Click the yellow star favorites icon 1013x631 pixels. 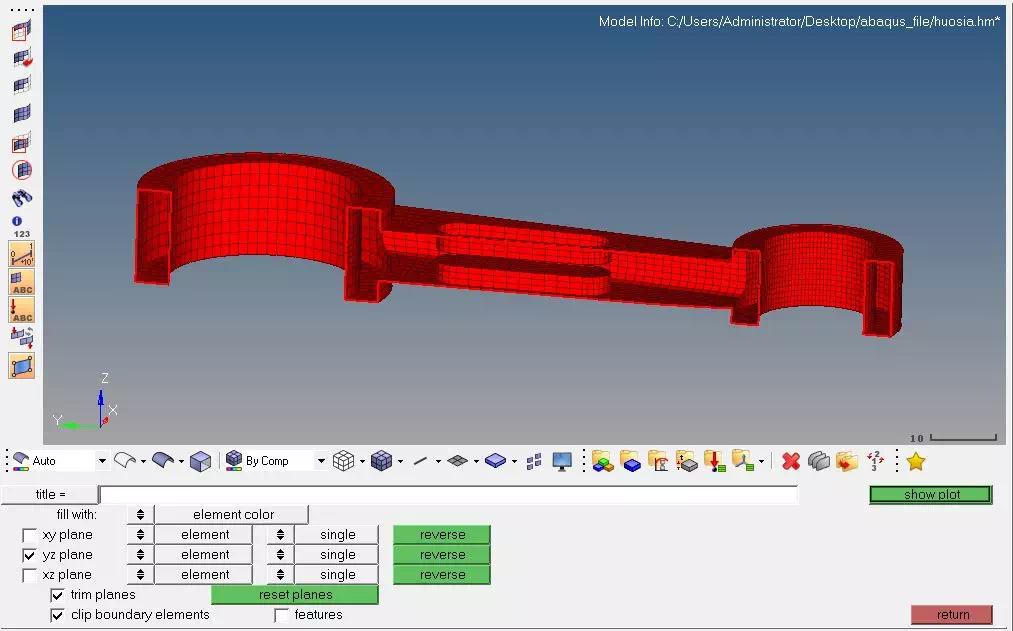[915, 461]
